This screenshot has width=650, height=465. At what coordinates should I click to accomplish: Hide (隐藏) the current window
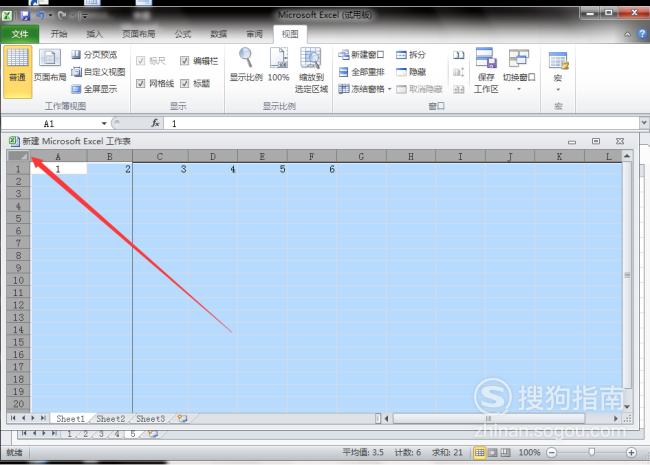point(411,72)
